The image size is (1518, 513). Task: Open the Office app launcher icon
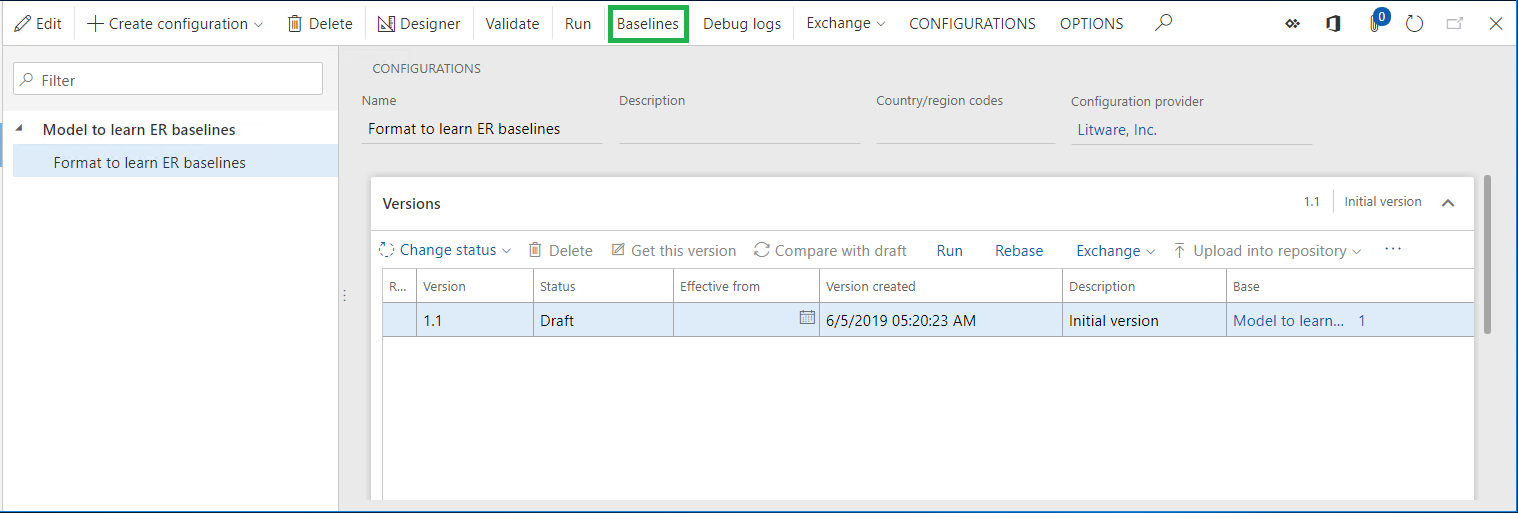tap(1333, 24)
